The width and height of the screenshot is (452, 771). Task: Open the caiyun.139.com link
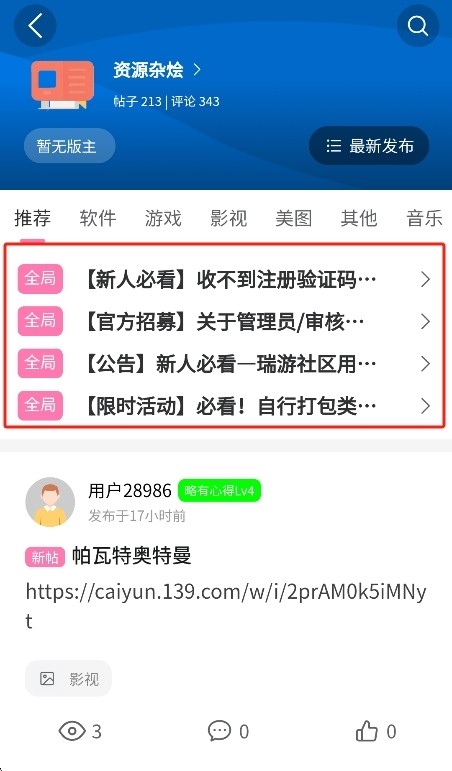click(226, 606)
